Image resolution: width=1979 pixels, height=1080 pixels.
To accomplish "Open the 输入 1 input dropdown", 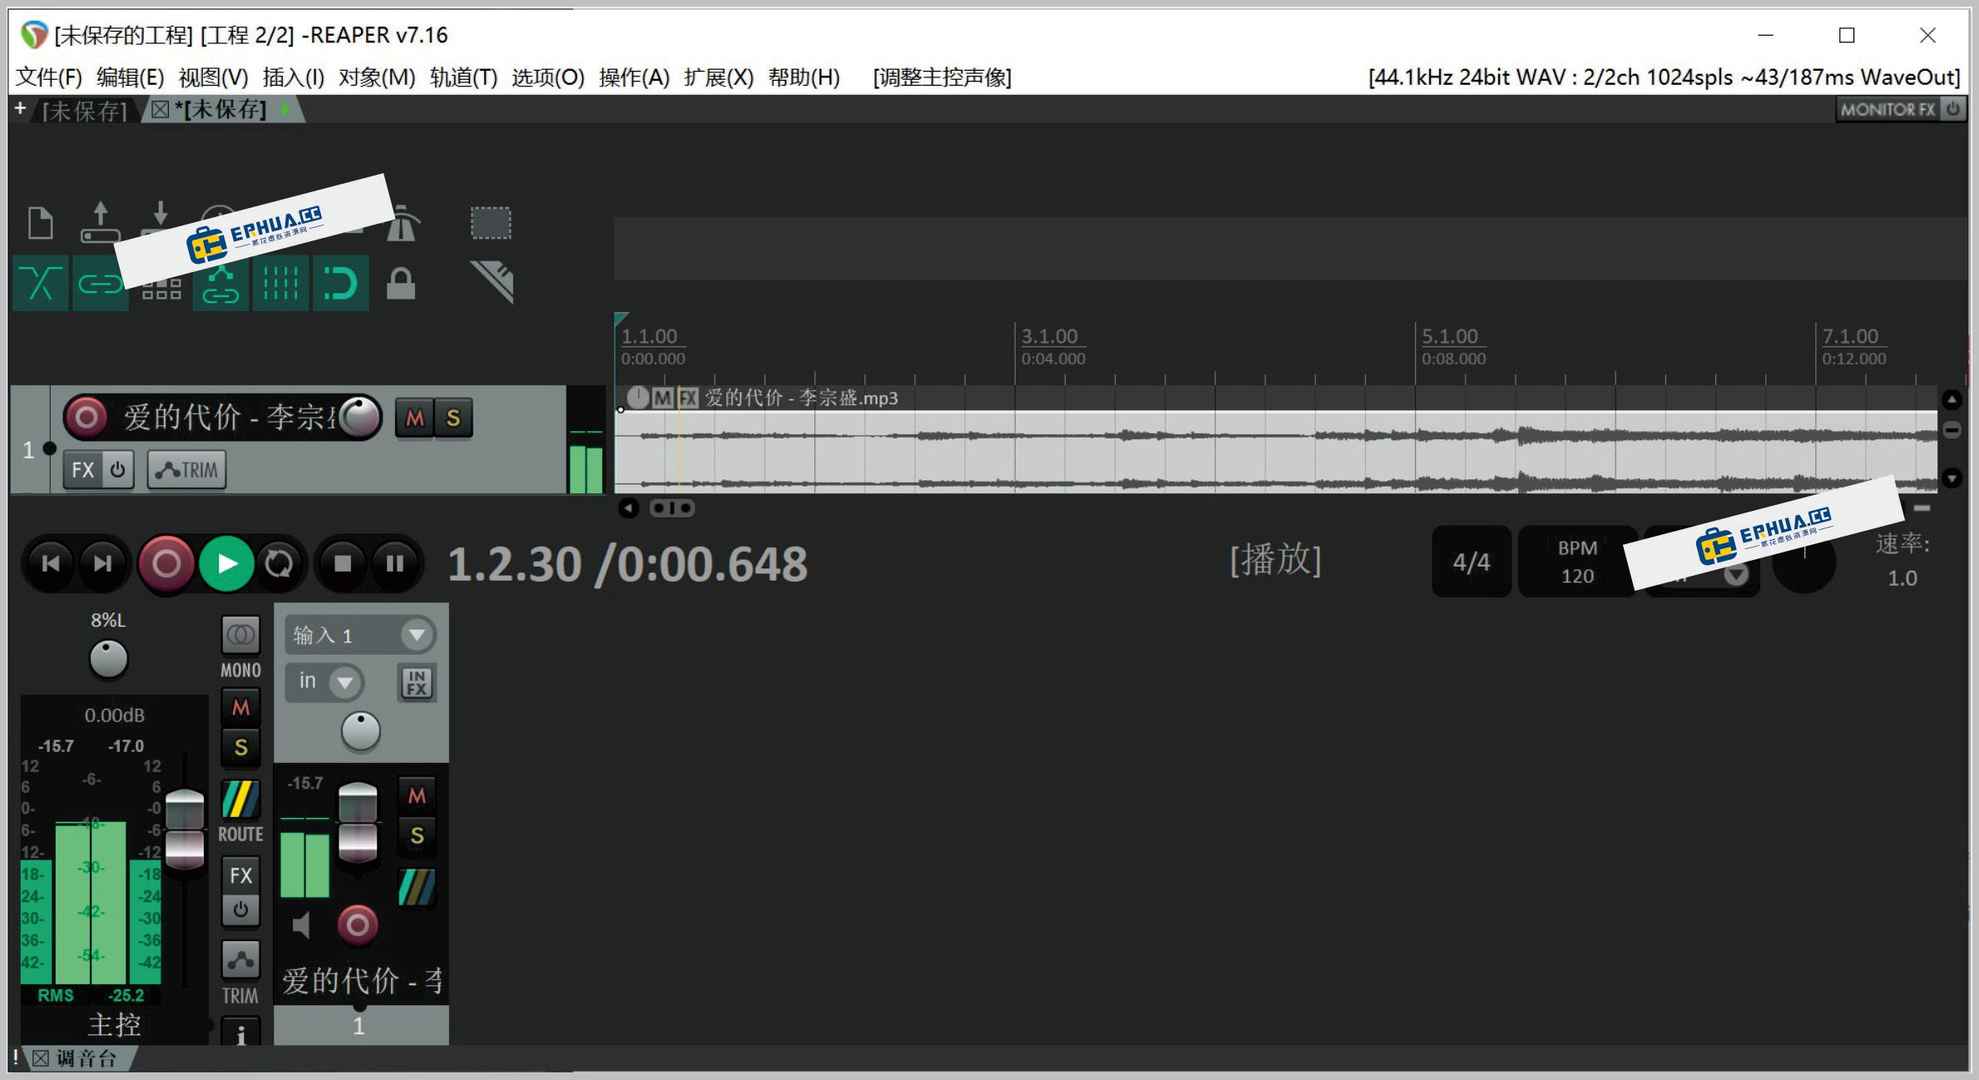I will [x=417, y=635].
